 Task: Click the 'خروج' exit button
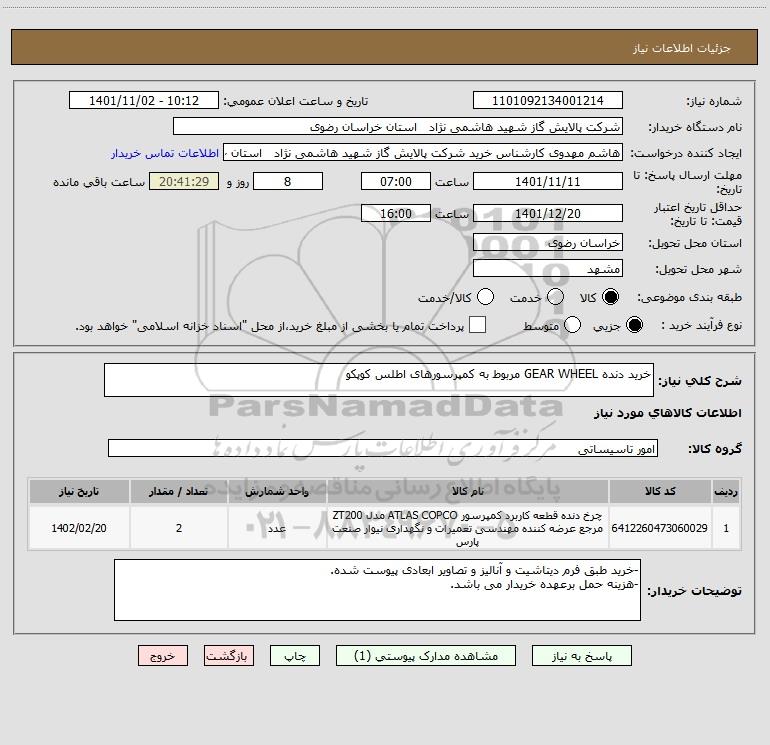pyautogui.click(x=163, y=656)
